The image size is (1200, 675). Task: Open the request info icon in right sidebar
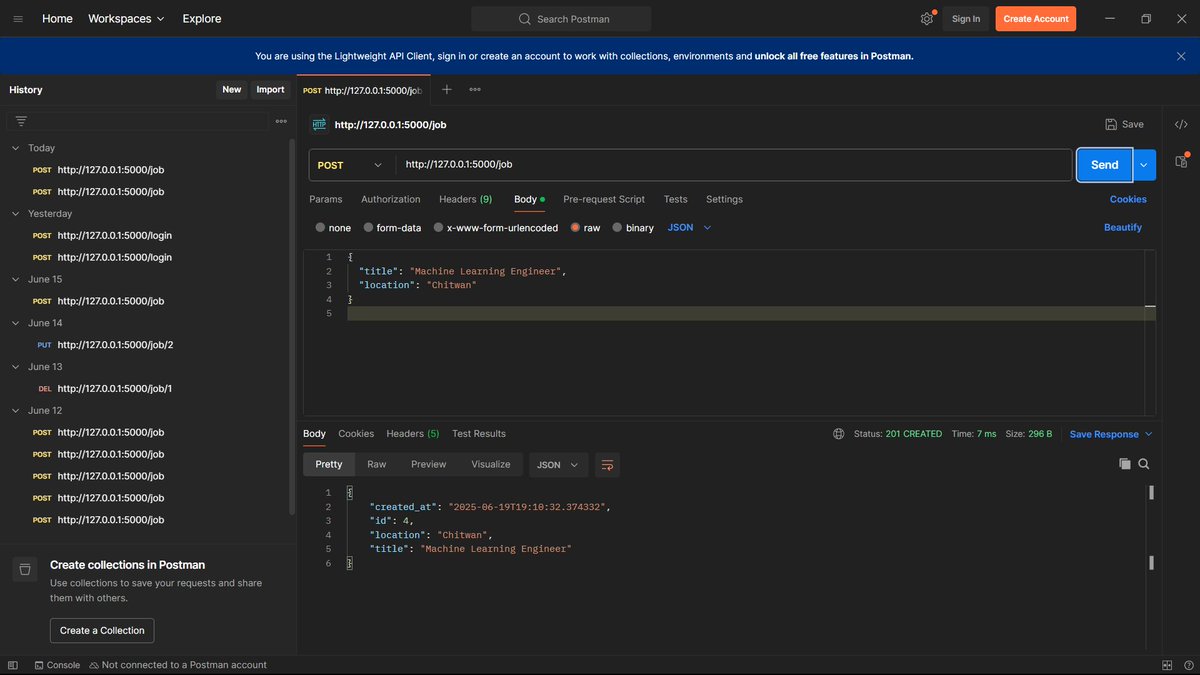1181,161
